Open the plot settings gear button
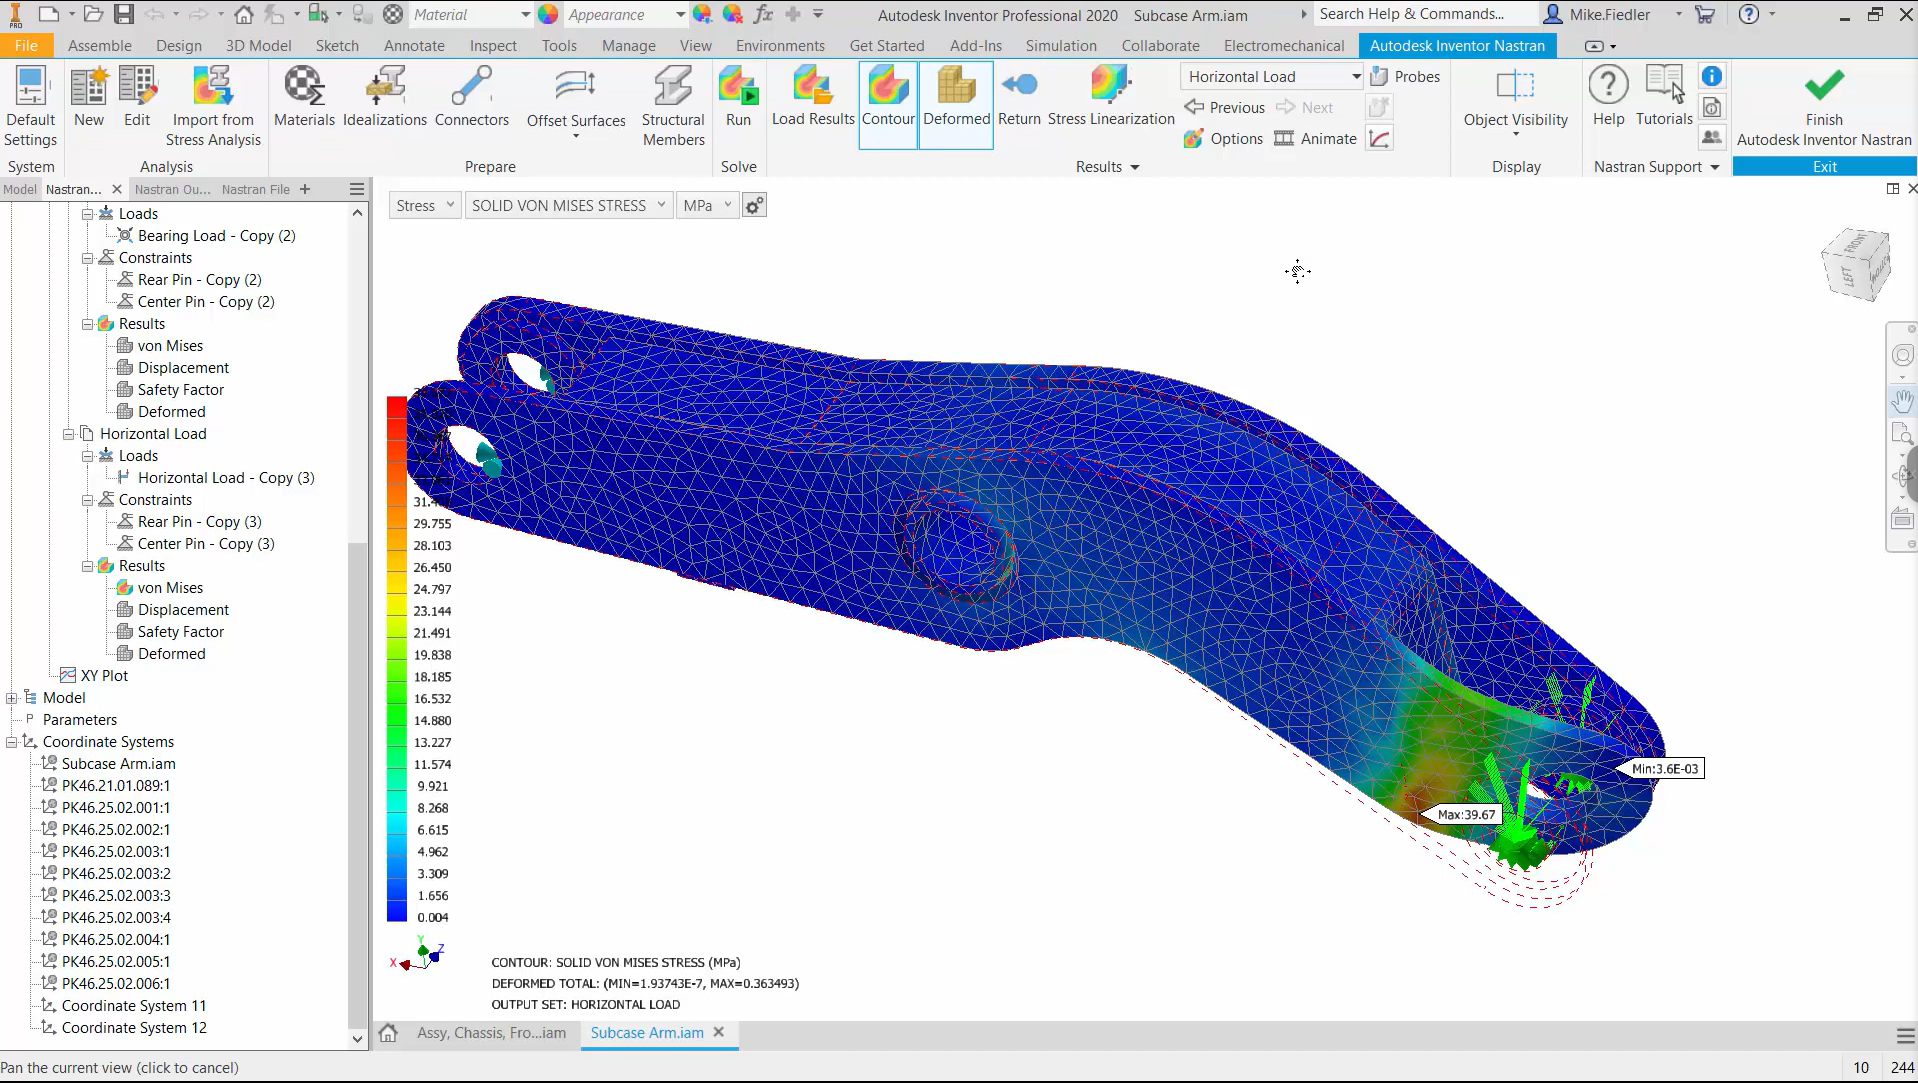Viewport: 1918px width, 1083px height. 755,205
